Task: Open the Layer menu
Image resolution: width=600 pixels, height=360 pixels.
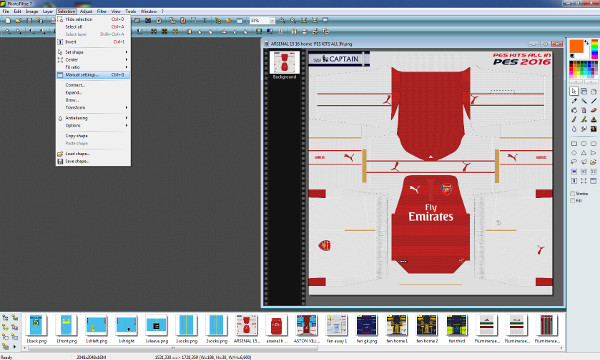Action: (x=47, y=11)
